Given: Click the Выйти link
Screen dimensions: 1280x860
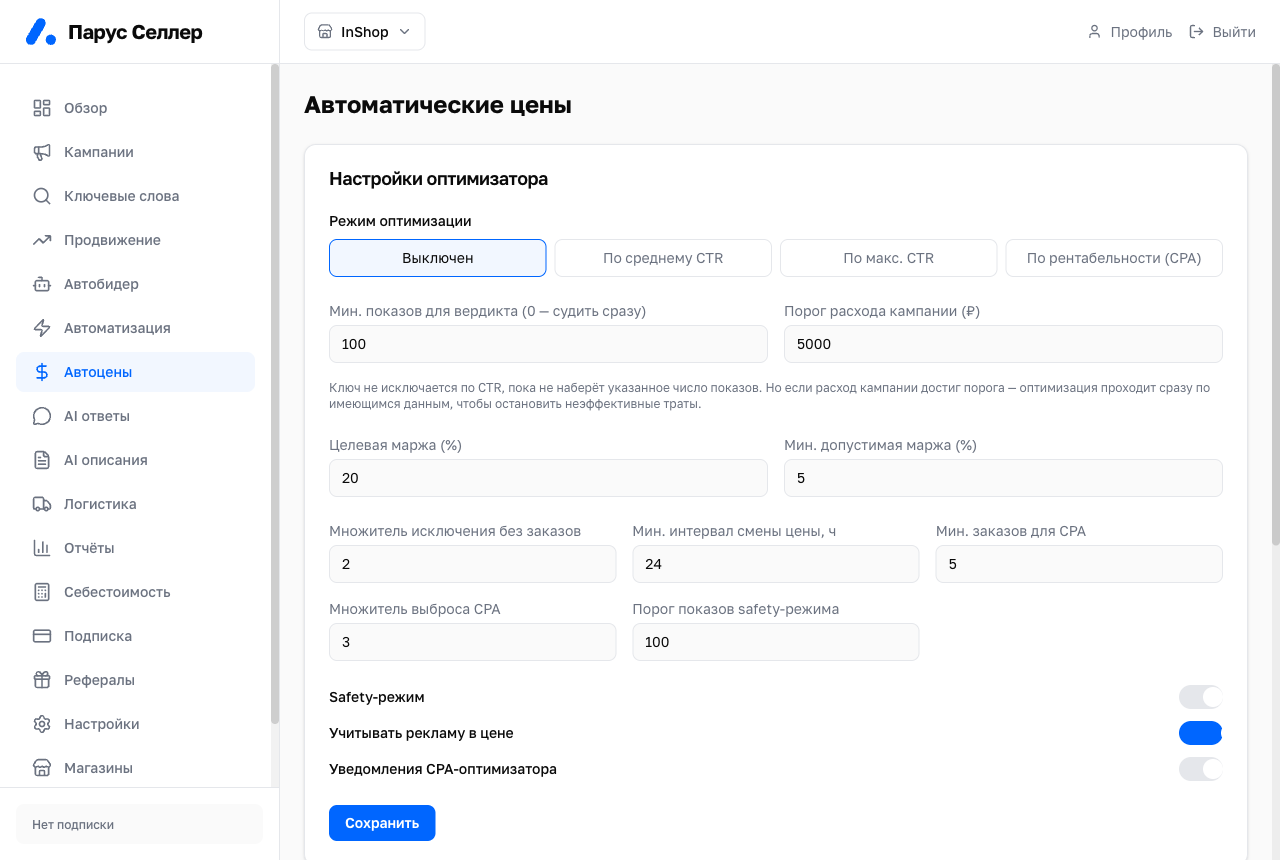Looking at the screenshot, I should point(1222,32).
